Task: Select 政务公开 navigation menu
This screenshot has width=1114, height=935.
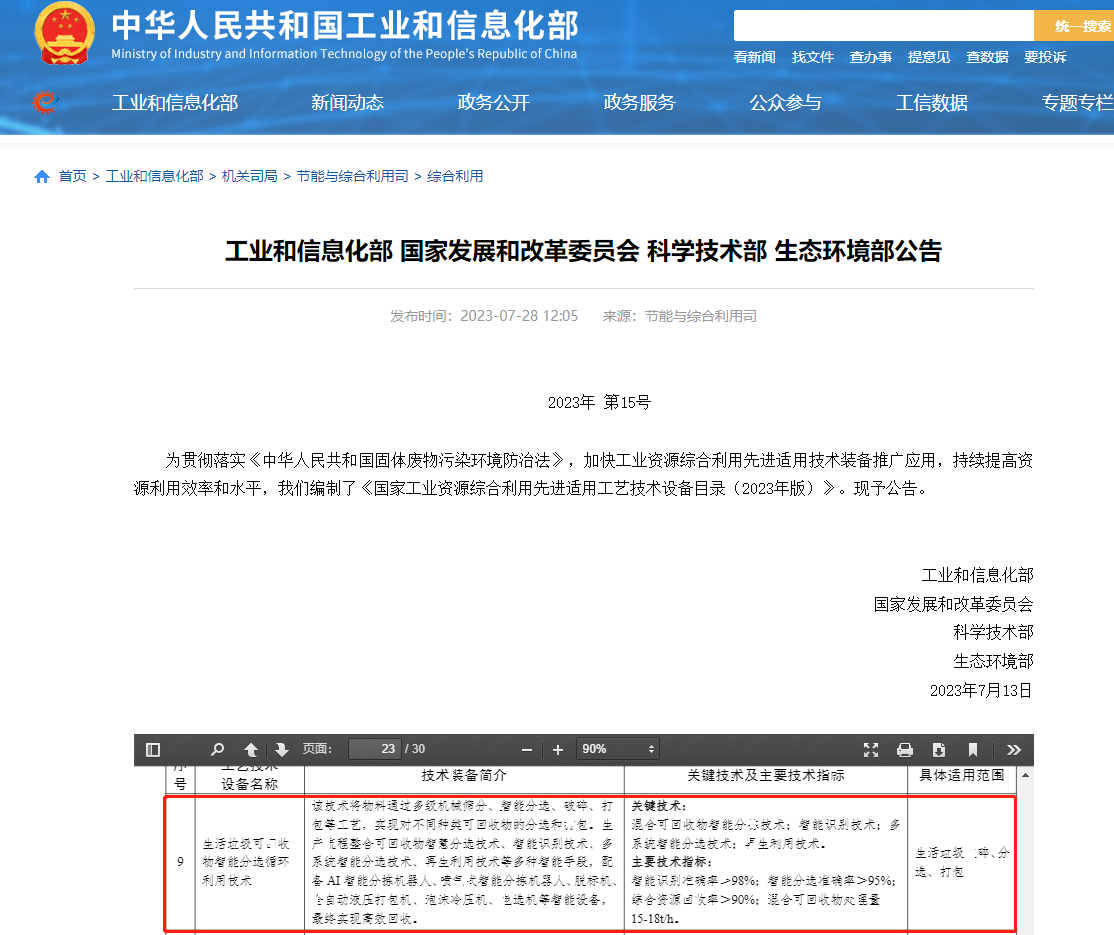Action: (x=493, y=102)
